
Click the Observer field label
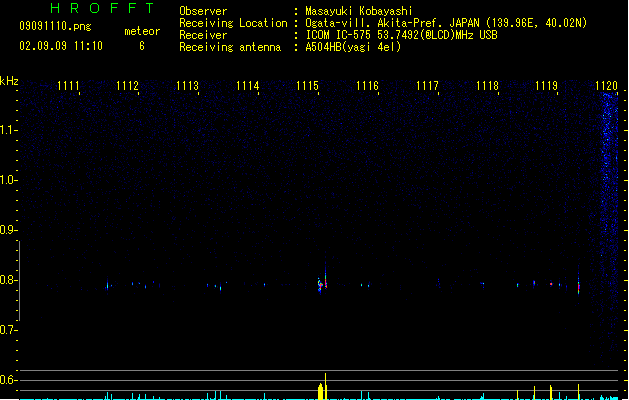(x=203, y=11)
